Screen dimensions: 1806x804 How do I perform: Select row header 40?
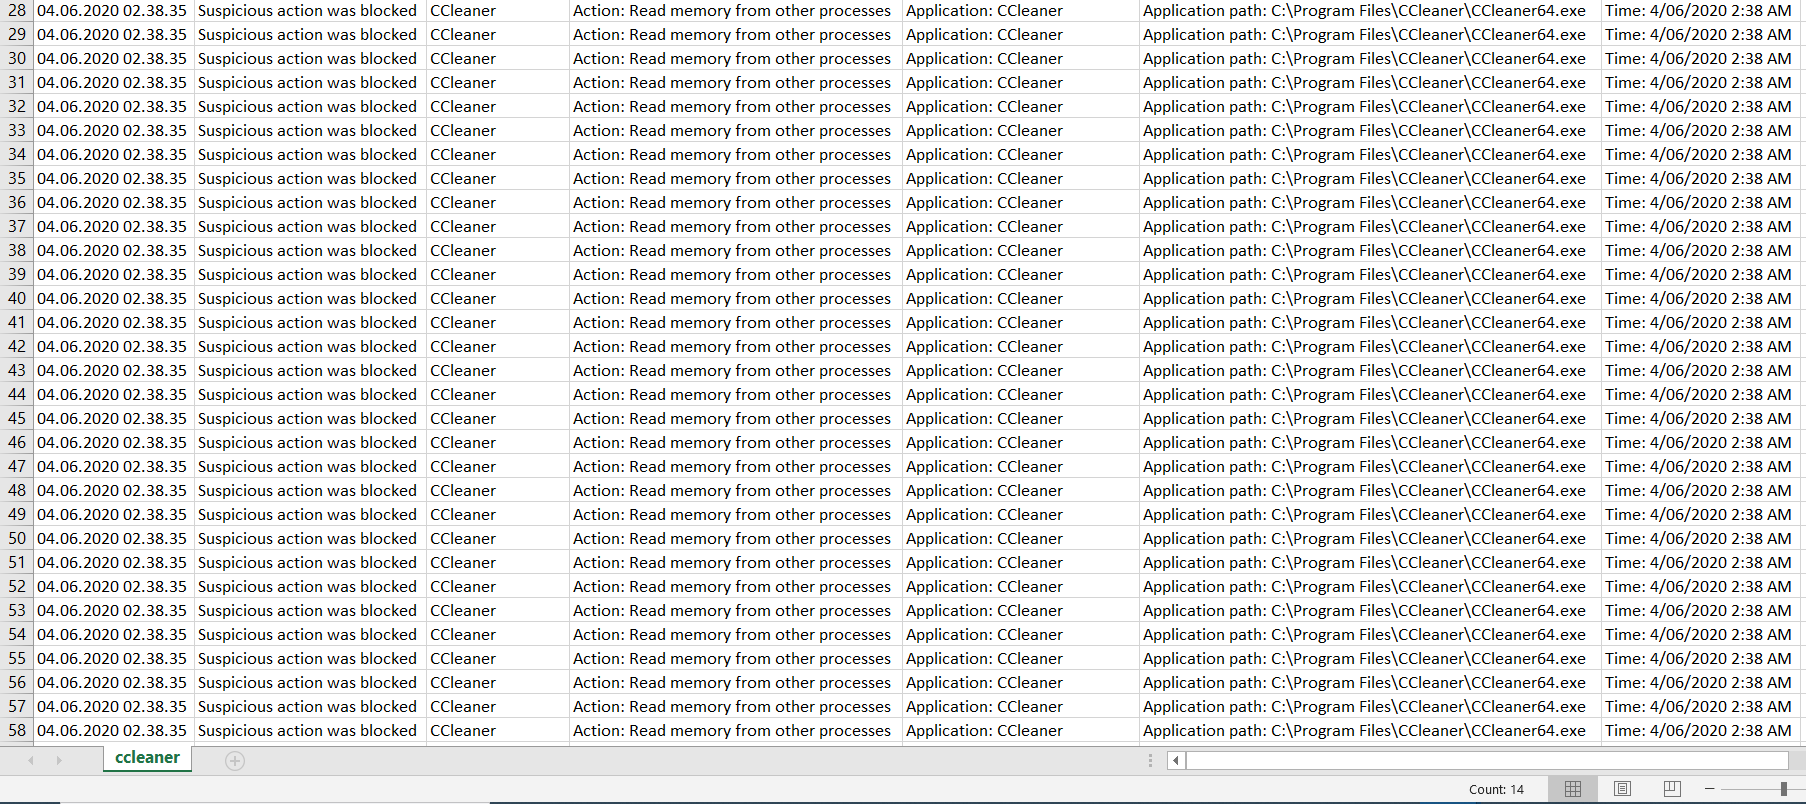(17, 298)
